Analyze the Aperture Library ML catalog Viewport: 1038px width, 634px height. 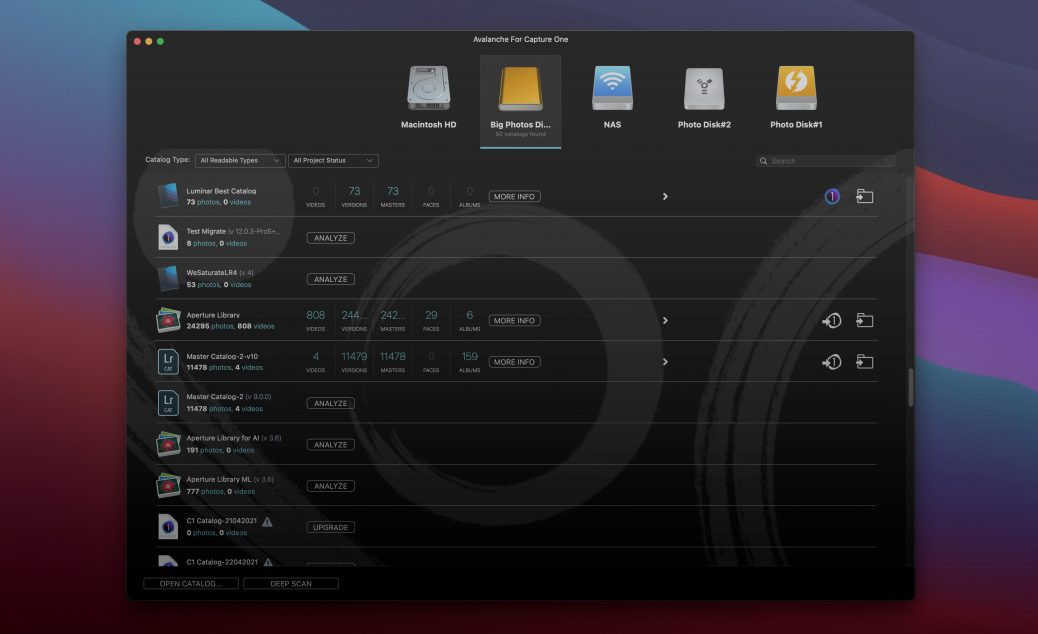tap(330, 486)
